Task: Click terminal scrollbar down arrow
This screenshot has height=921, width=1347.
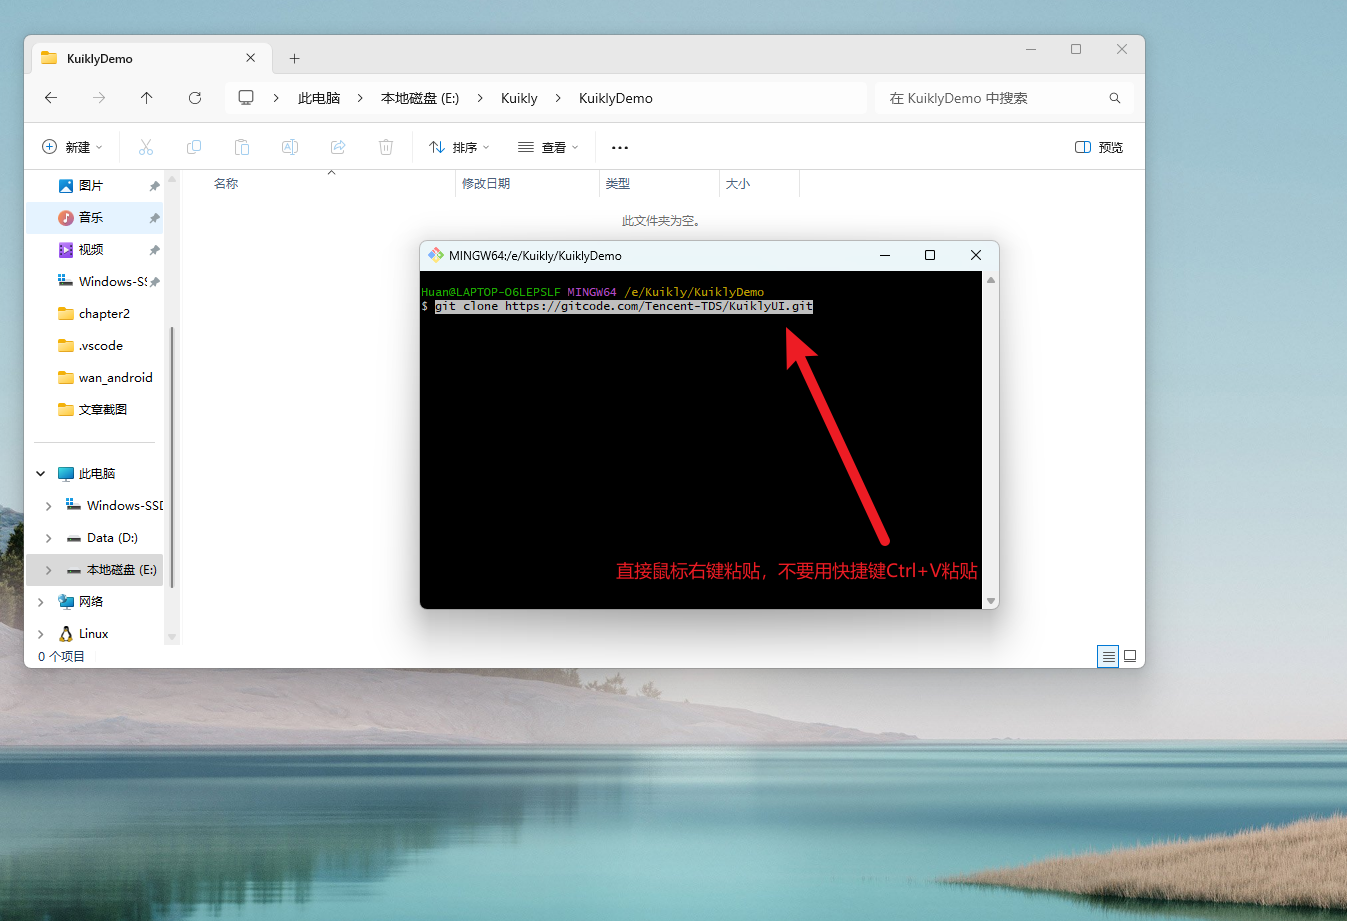Action: click(991, 601)
